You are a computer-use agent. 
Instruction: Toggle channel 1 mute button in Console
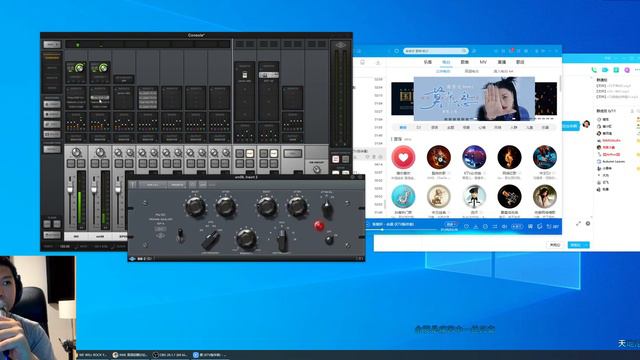[81, 164]
